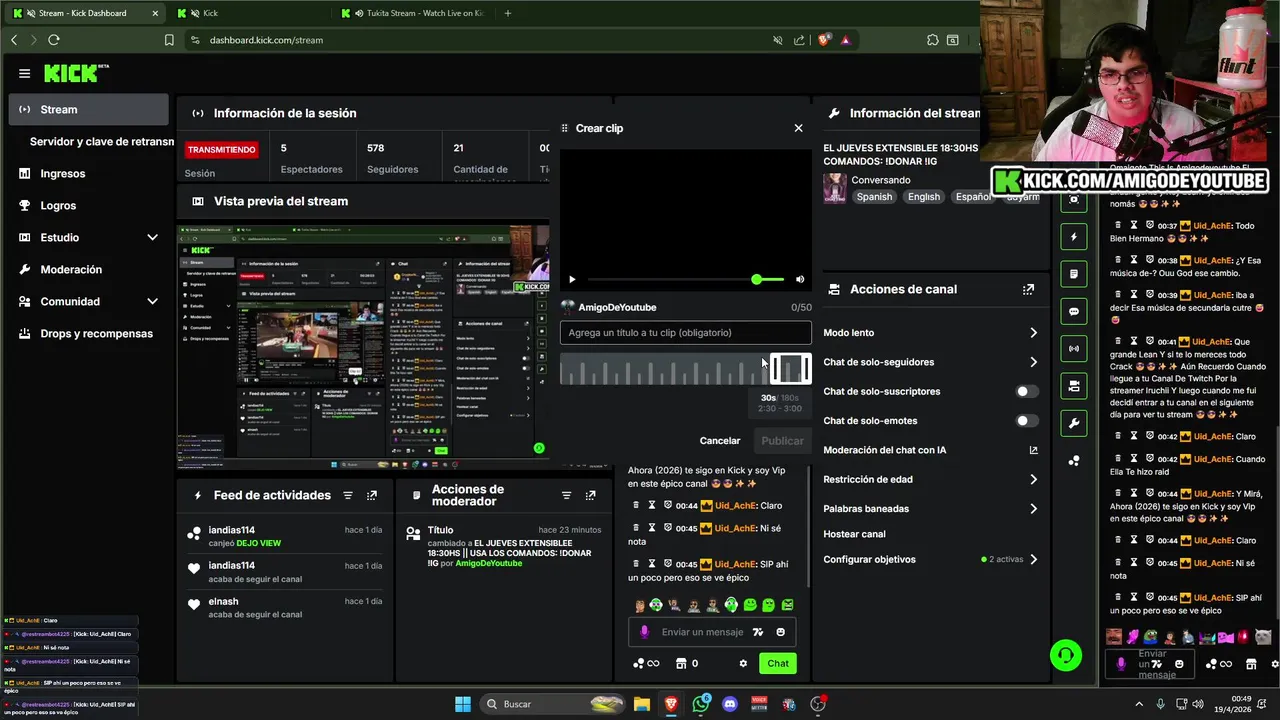Select the clip range handle on timeline

pyautogui.click(x=790, y=369)
